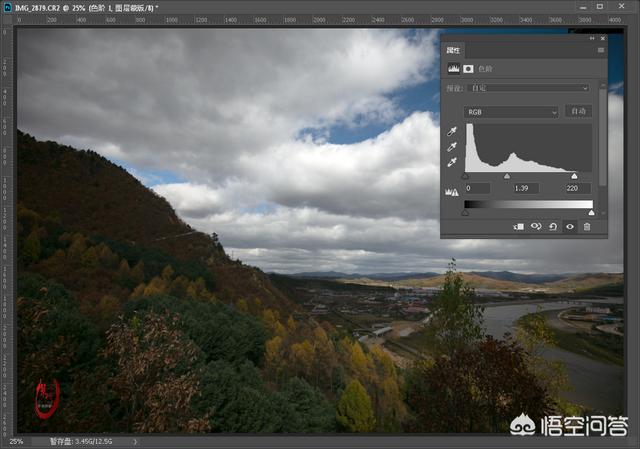Click the view previous state icon
640x449 pixels.
(536, 227)
